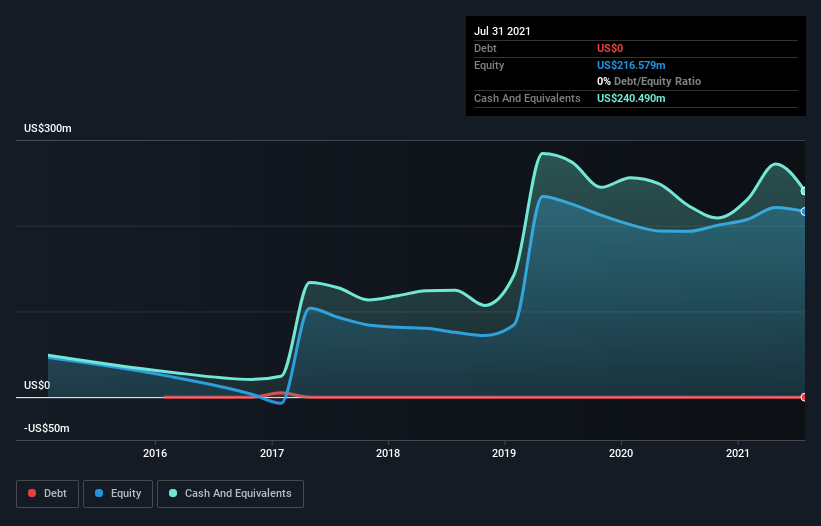The height and width of the screenshot is (526, 821).
Task: Click Cash And Equivalents label in tooltip
Action: coord(527,98)
